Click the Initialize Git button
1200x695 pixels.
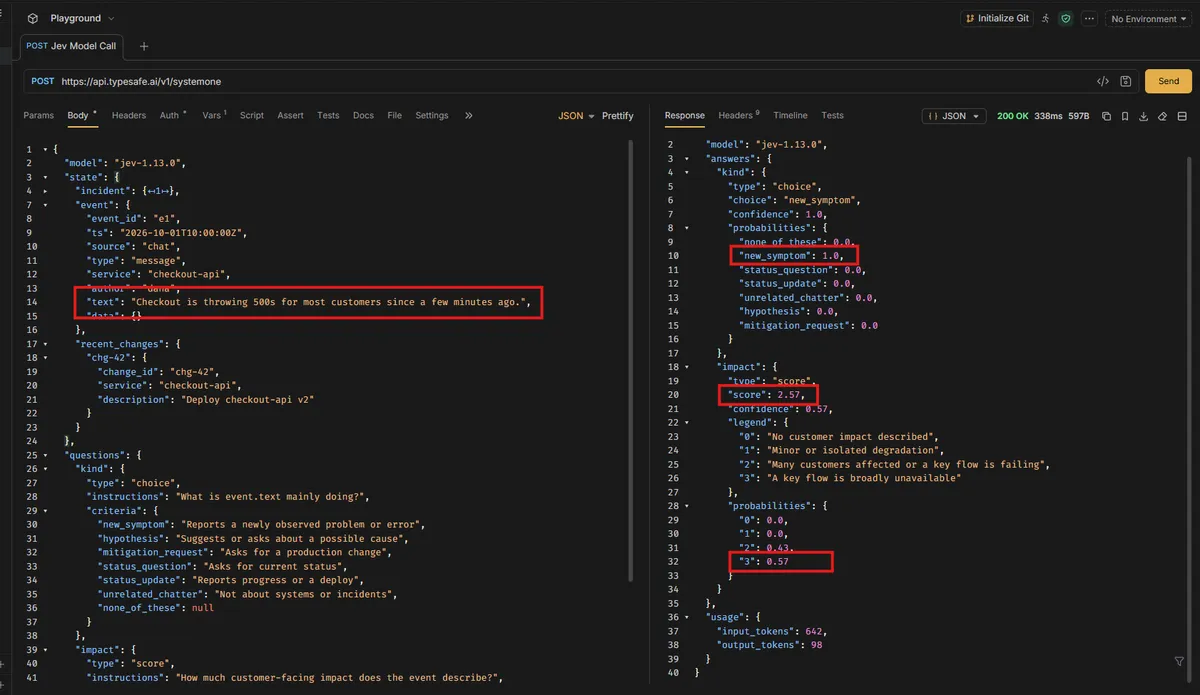pyautogui.click(x=997, y=18)
